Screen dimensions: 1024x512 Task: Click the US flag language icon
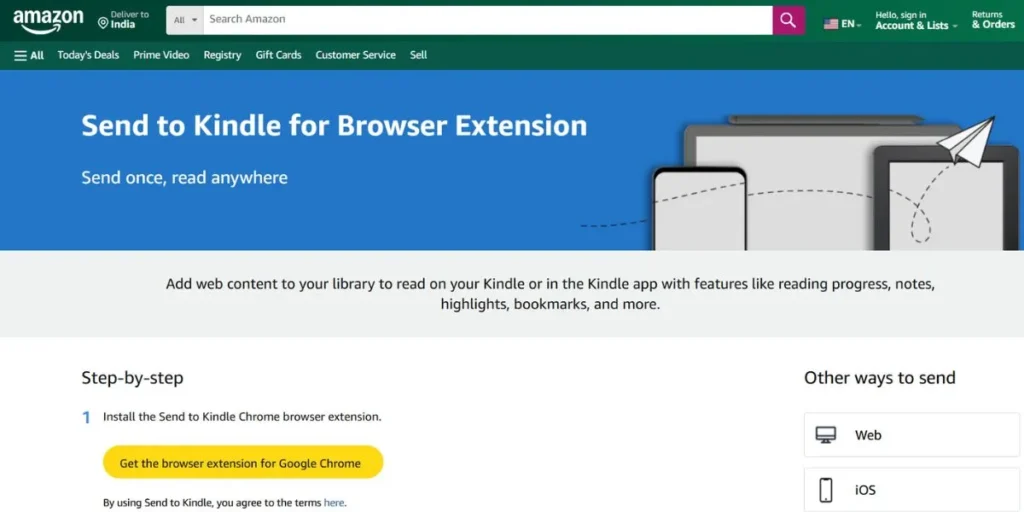(x=831, y=24)
